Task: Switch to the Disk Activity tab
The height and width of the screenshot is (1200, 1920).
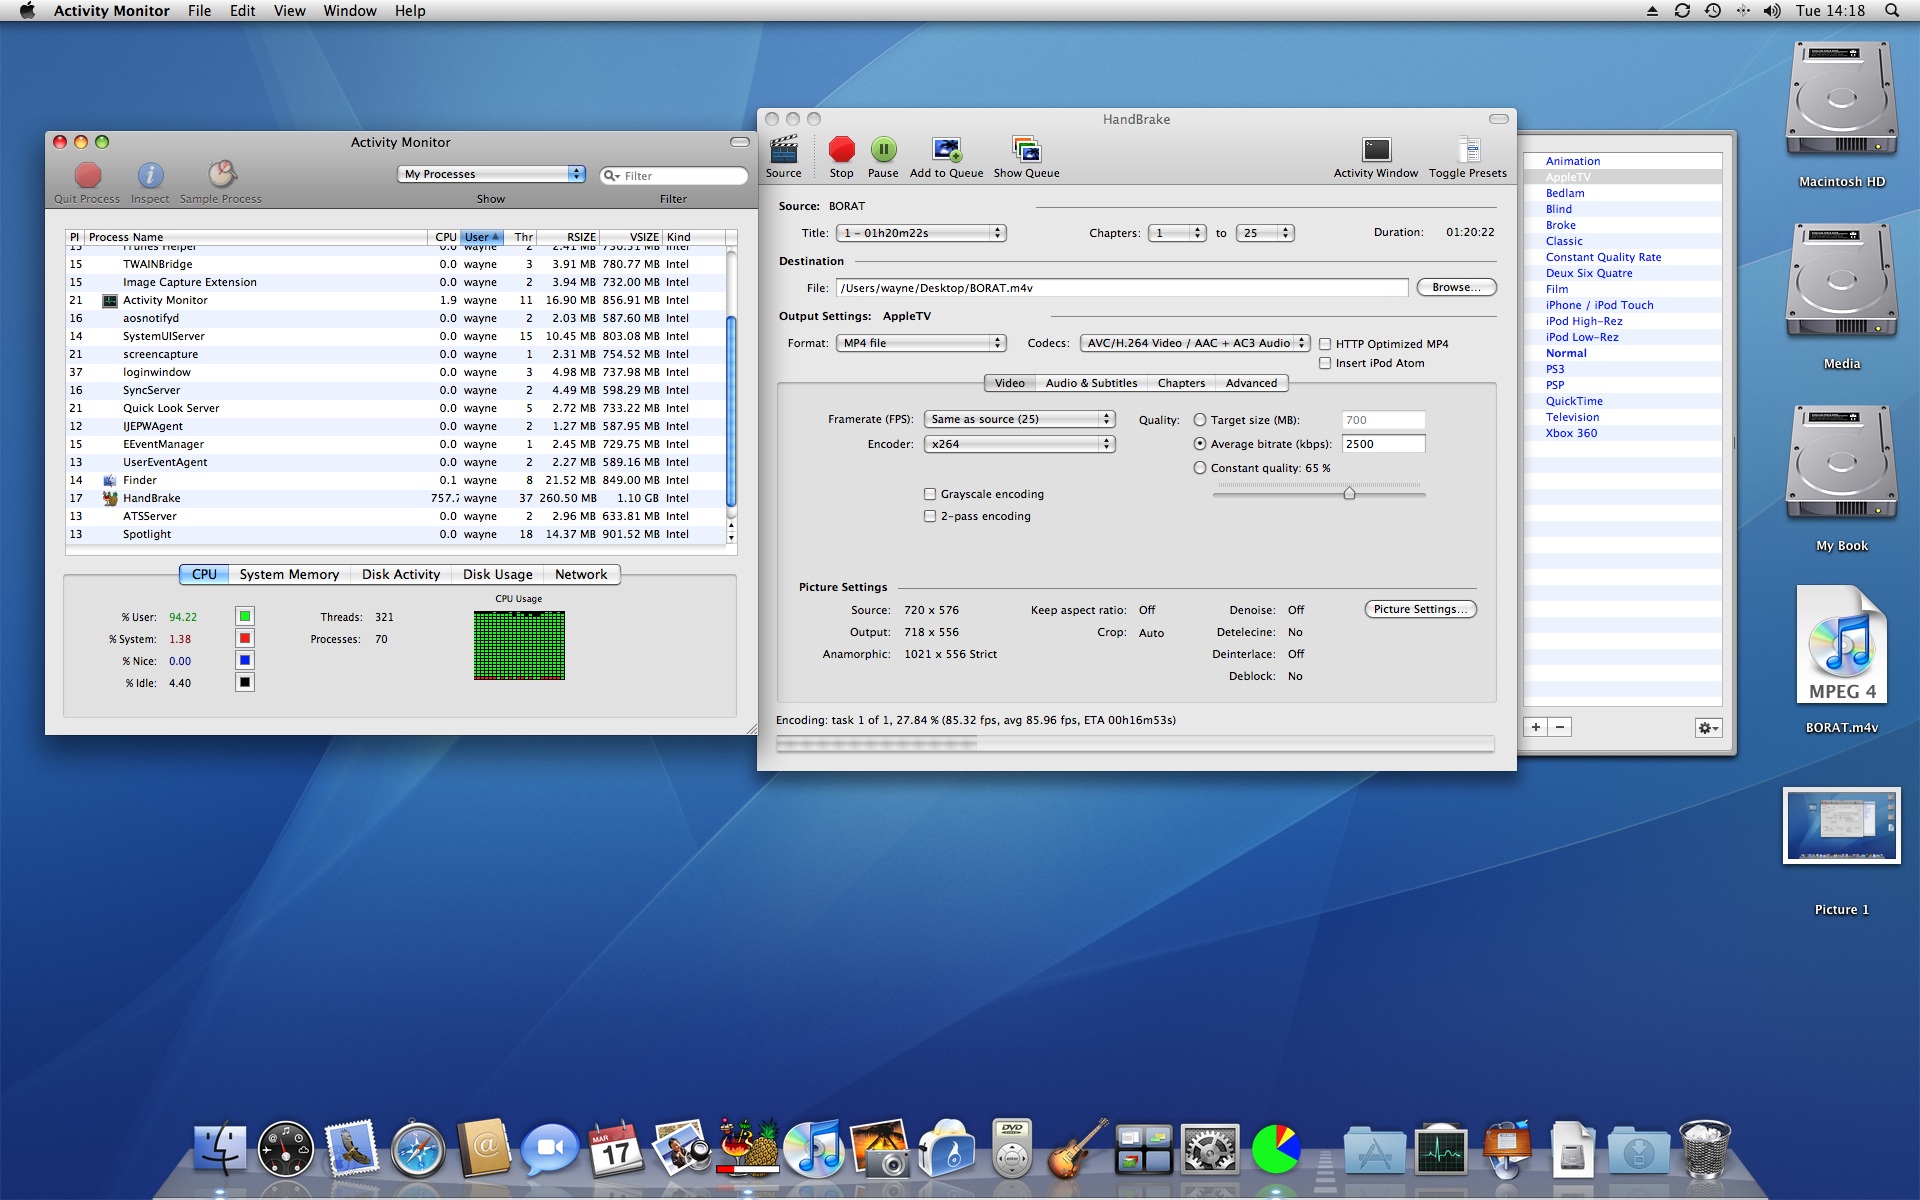Action: click(401, 574)
